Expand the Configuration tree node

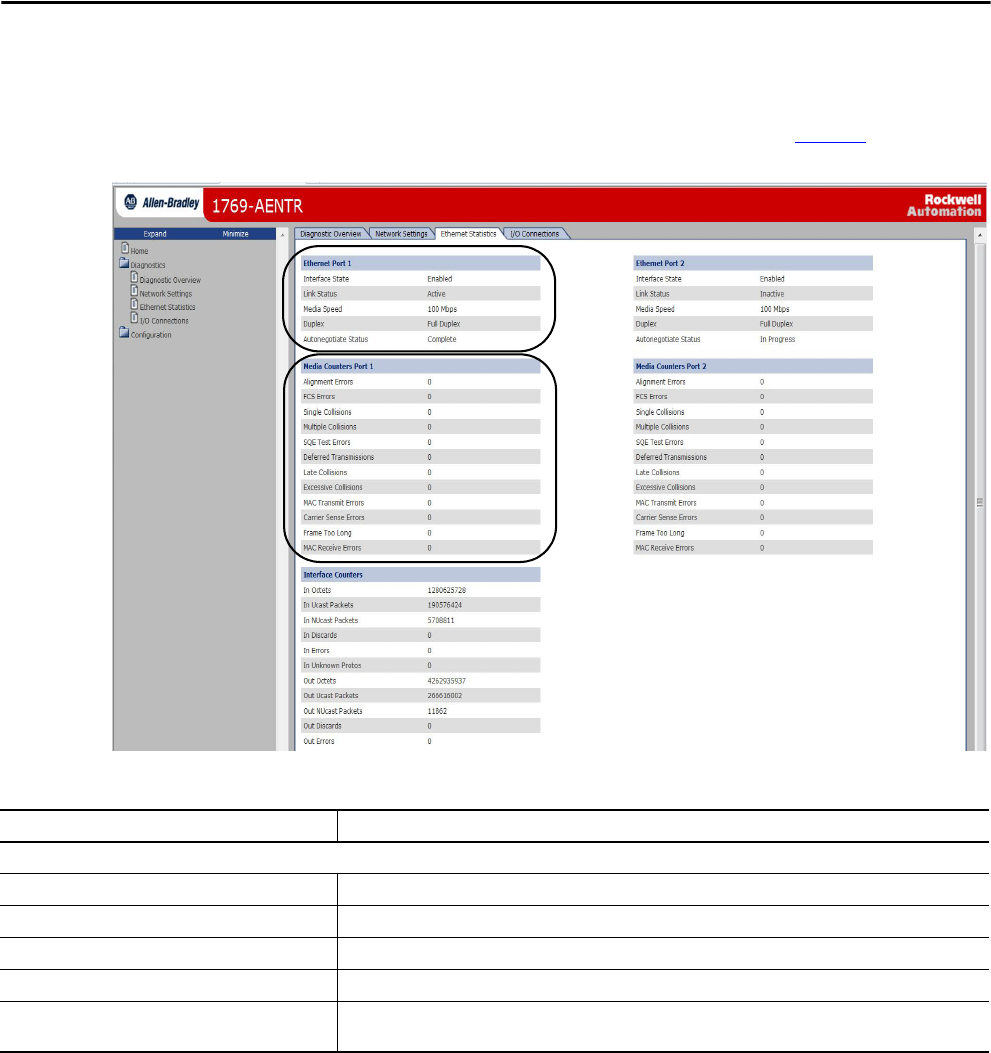(151, 335)
